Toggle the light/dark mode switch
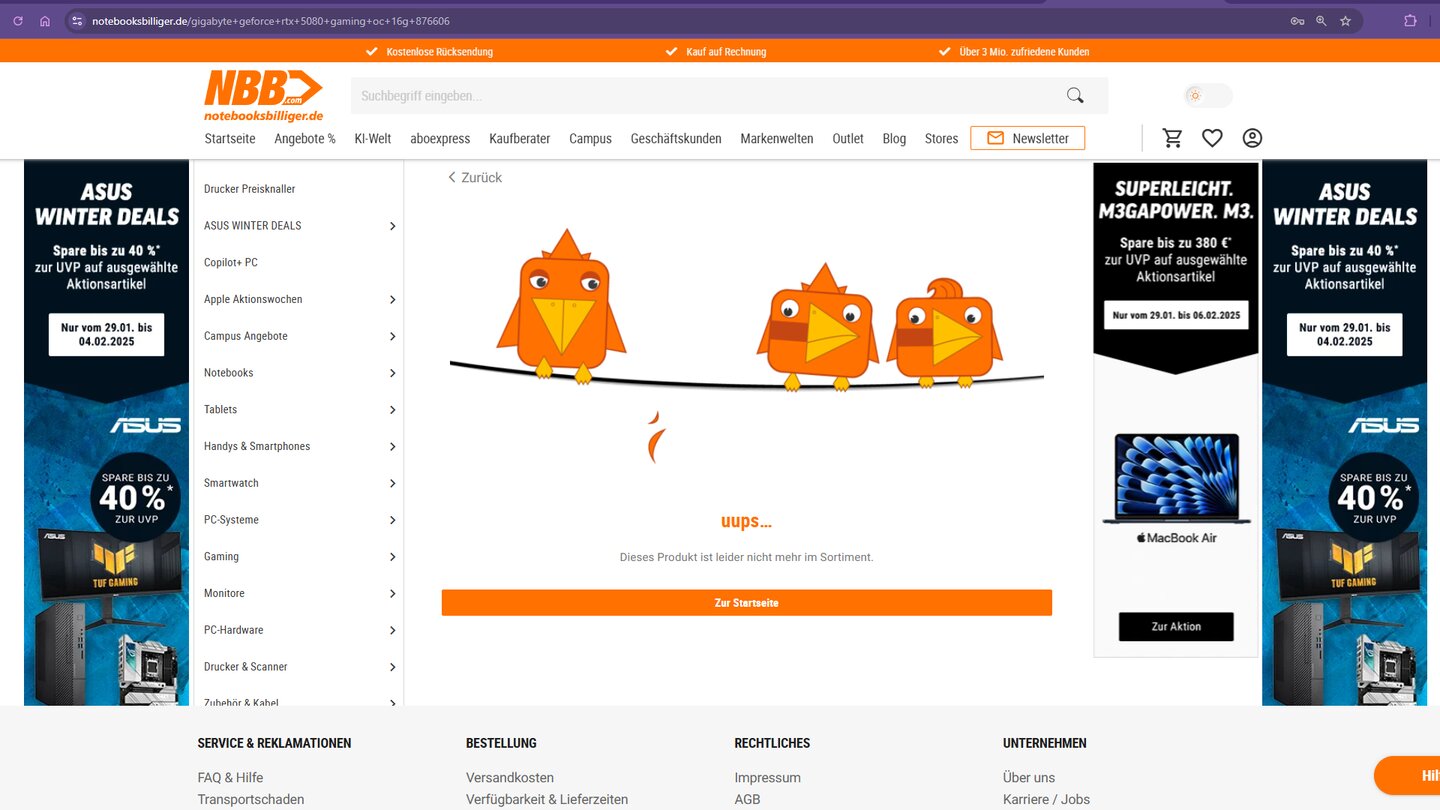Screen dimensions: 1440x810 [1207, 96]
